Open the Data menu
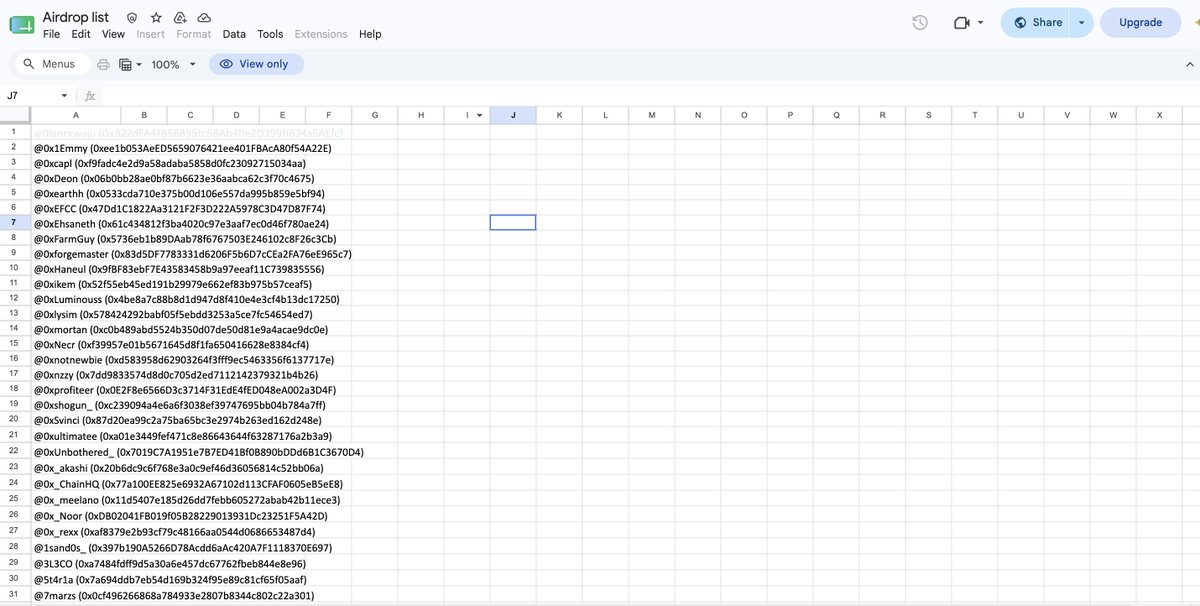 (234, 34)
